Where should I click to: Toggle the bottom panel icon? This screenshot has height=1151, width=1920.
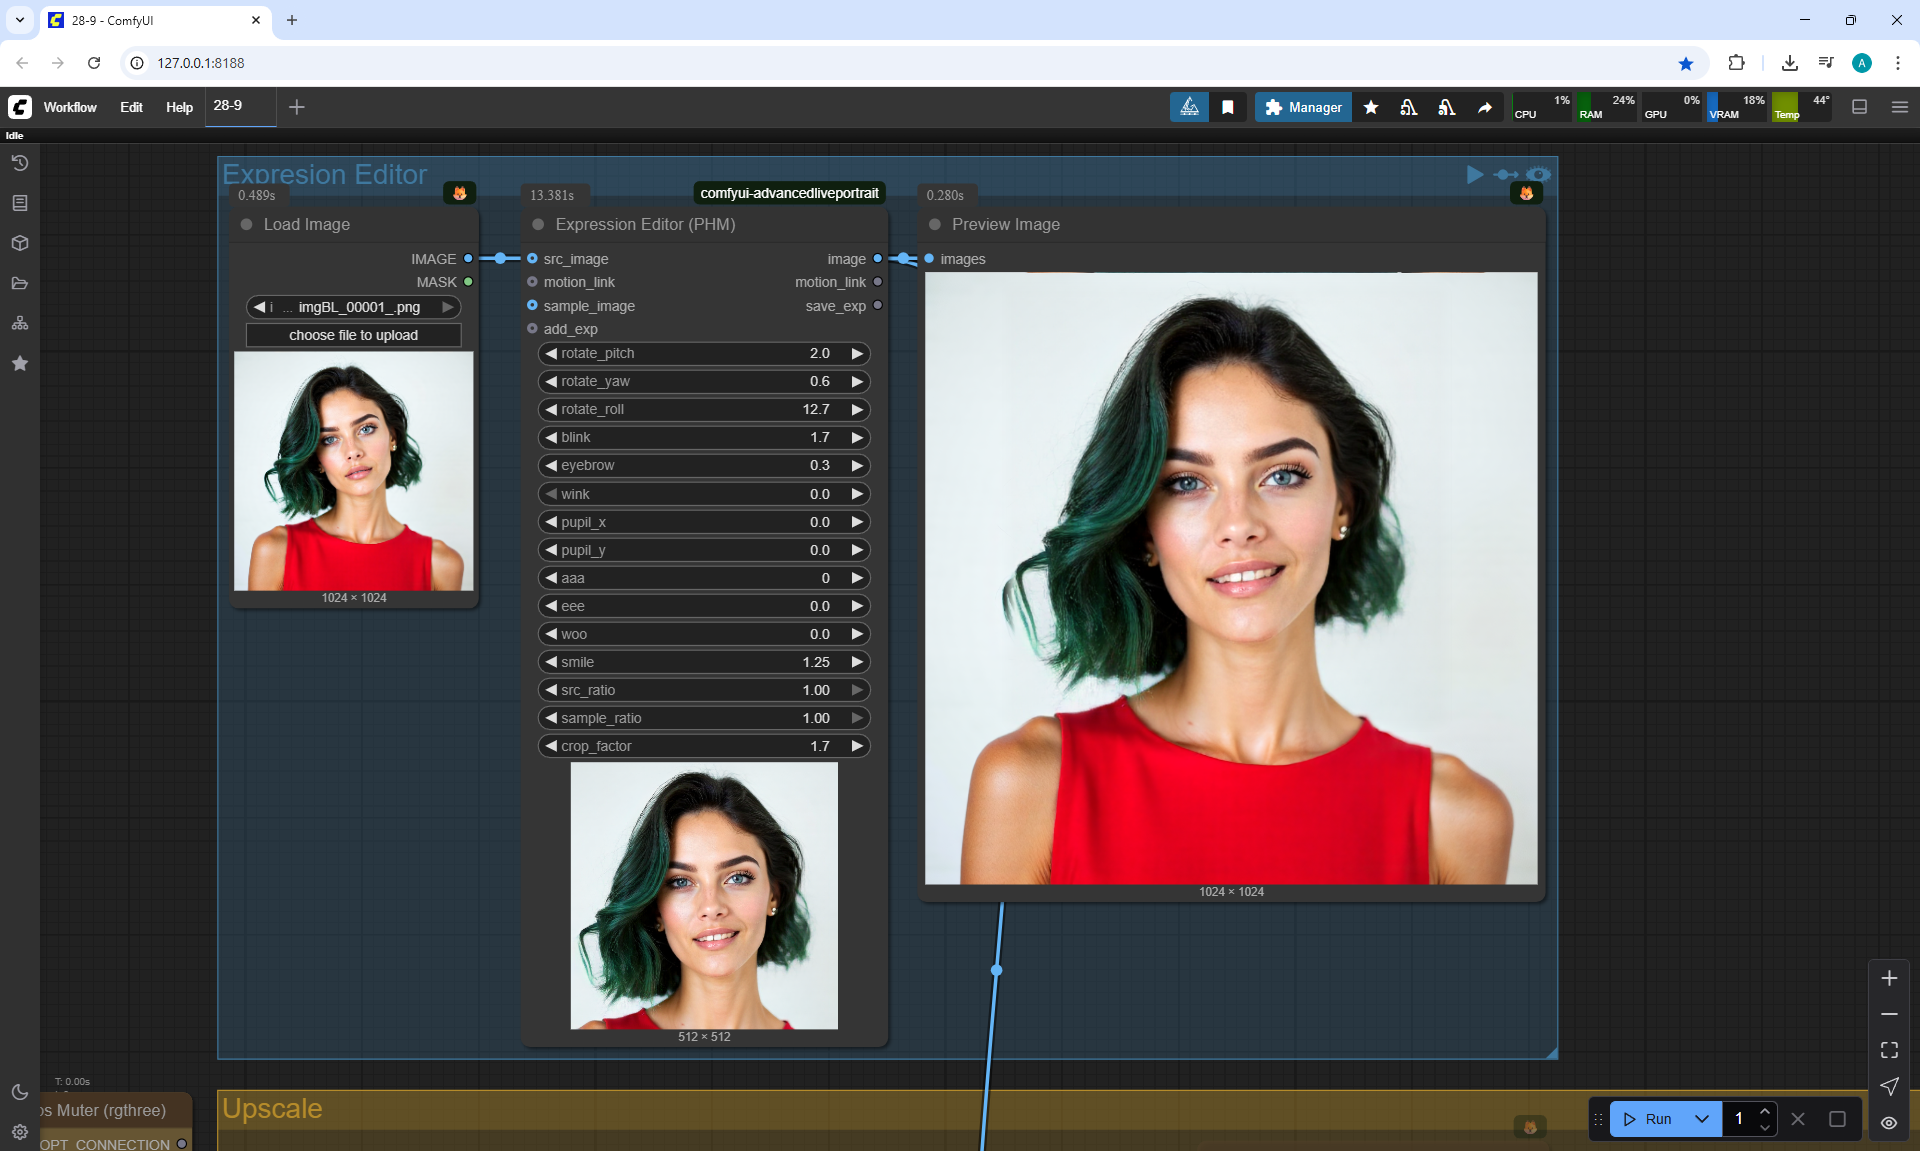[x=1860, y=107]
